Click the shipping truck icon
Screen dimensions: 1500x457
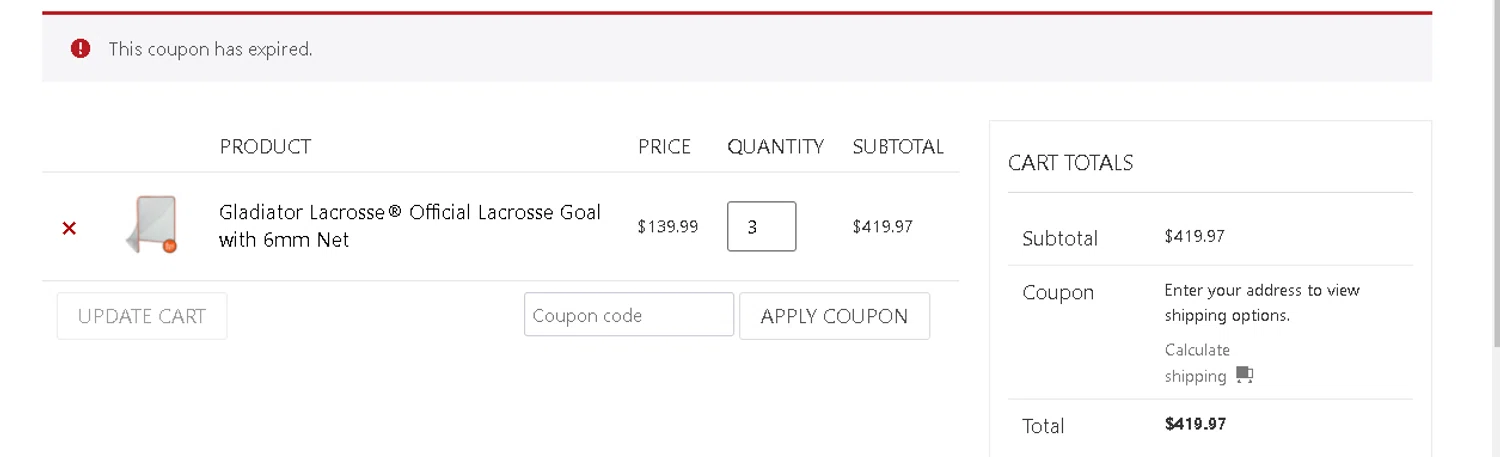[1244, 375]
